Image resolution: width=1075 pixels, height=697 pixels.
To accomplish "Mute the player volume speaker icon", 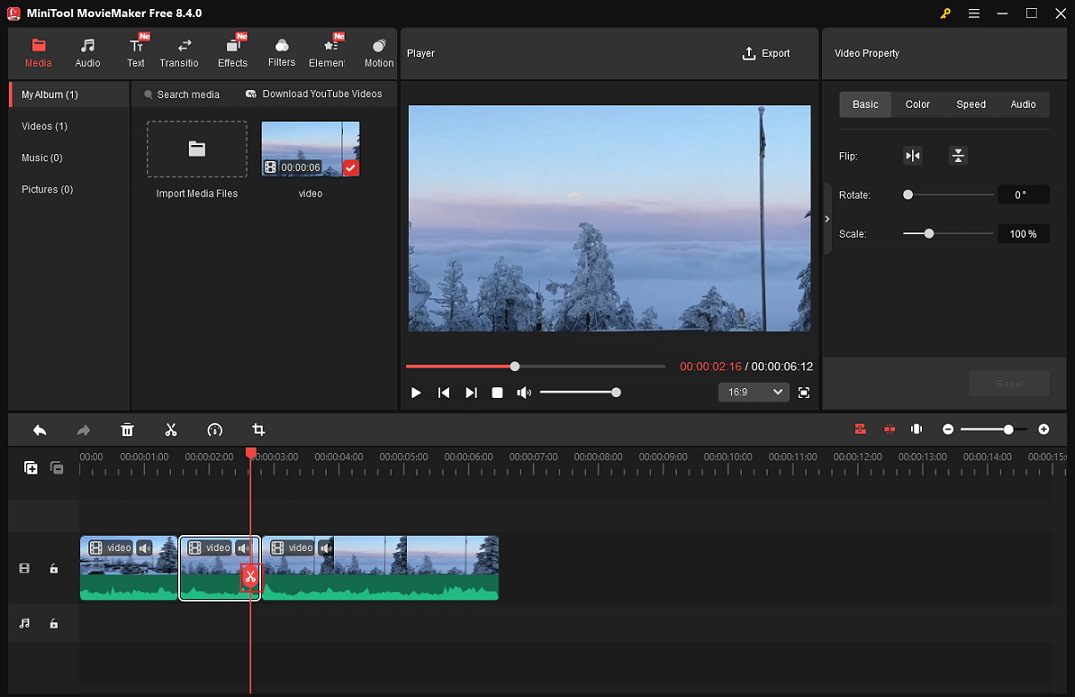I will point(524,392).
